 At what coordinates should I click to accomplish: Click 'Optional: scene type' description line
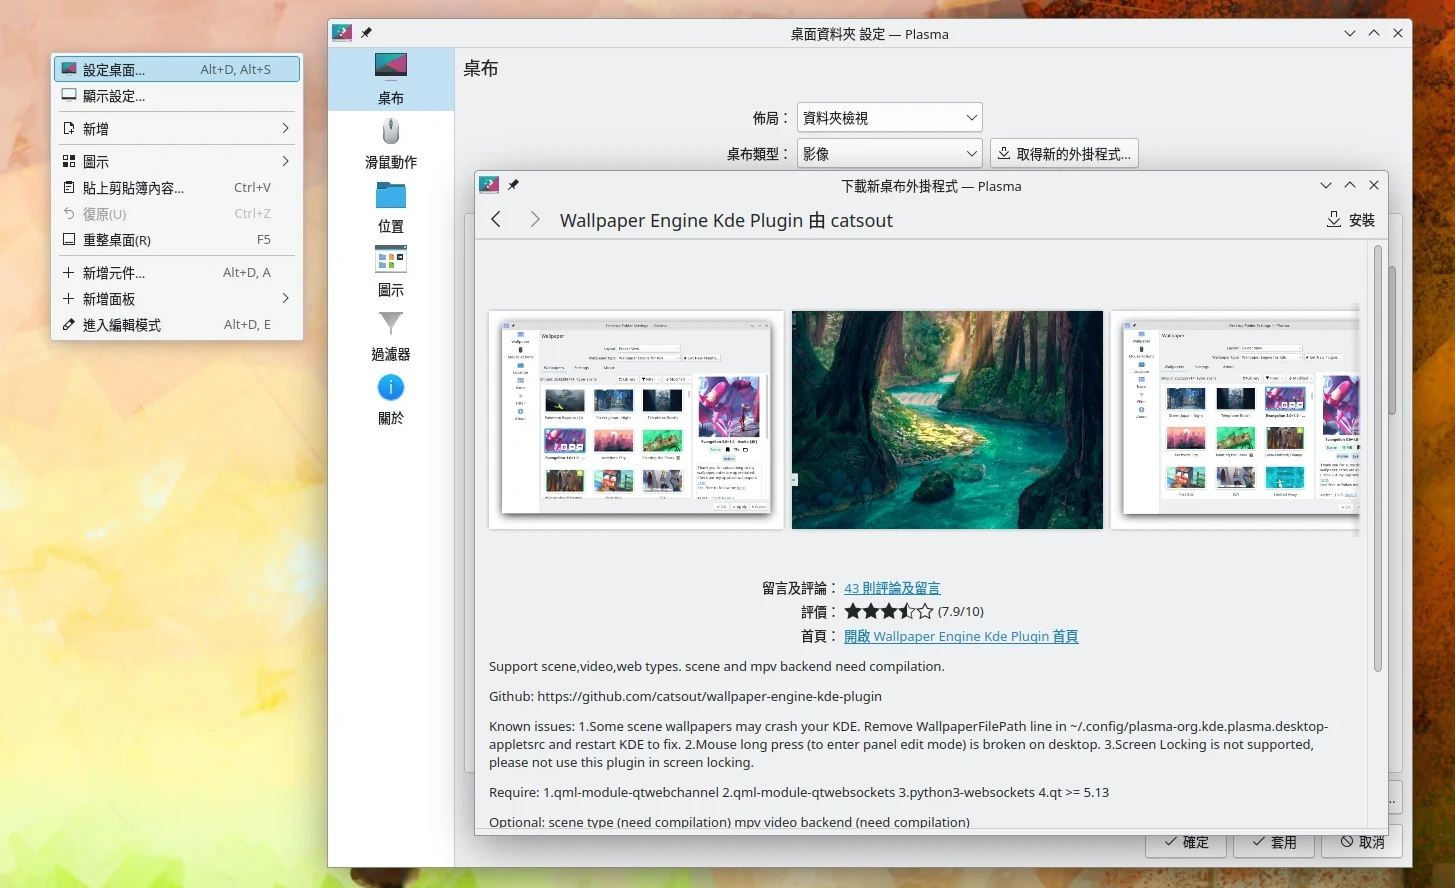tap(729, 822)
